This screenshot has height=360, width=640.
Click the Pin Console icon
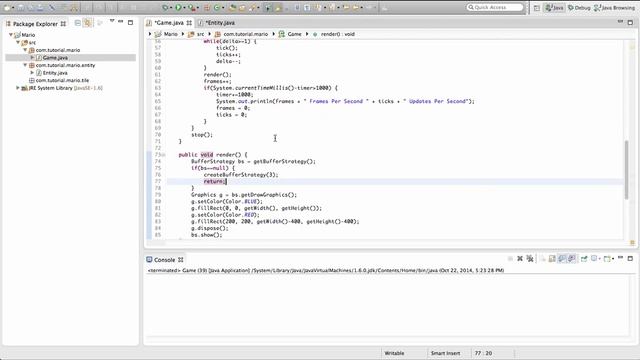[584, 259]
